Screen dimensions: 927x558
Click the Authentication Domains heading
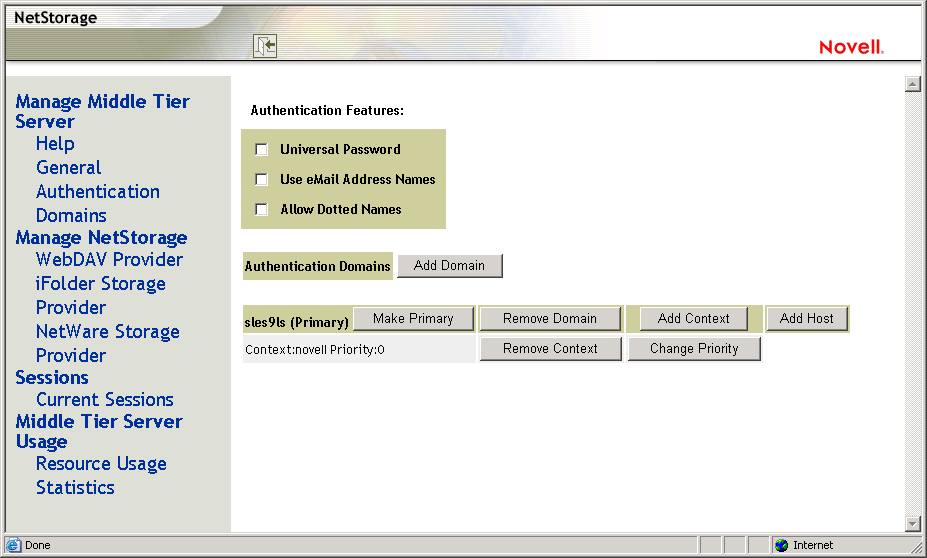(317, 266)
